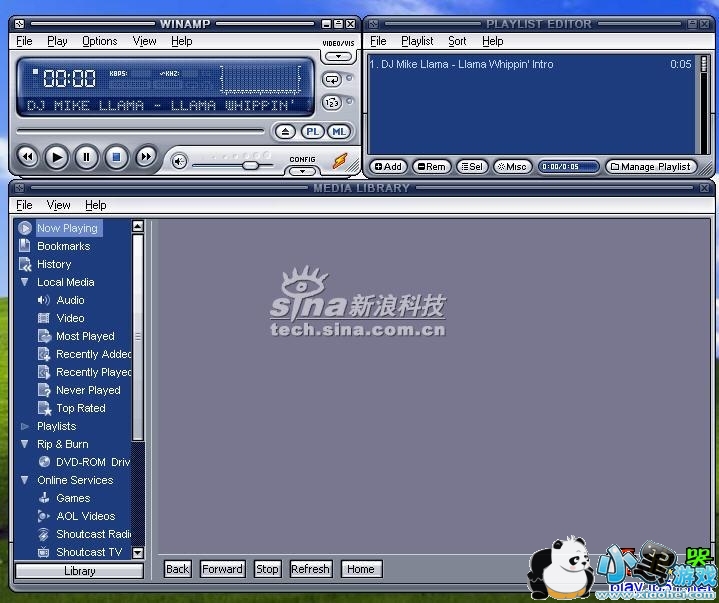Screen dimensions: 719x603
Task: Open Sort menu in Playlist Editor
Action: click(457, 41)
